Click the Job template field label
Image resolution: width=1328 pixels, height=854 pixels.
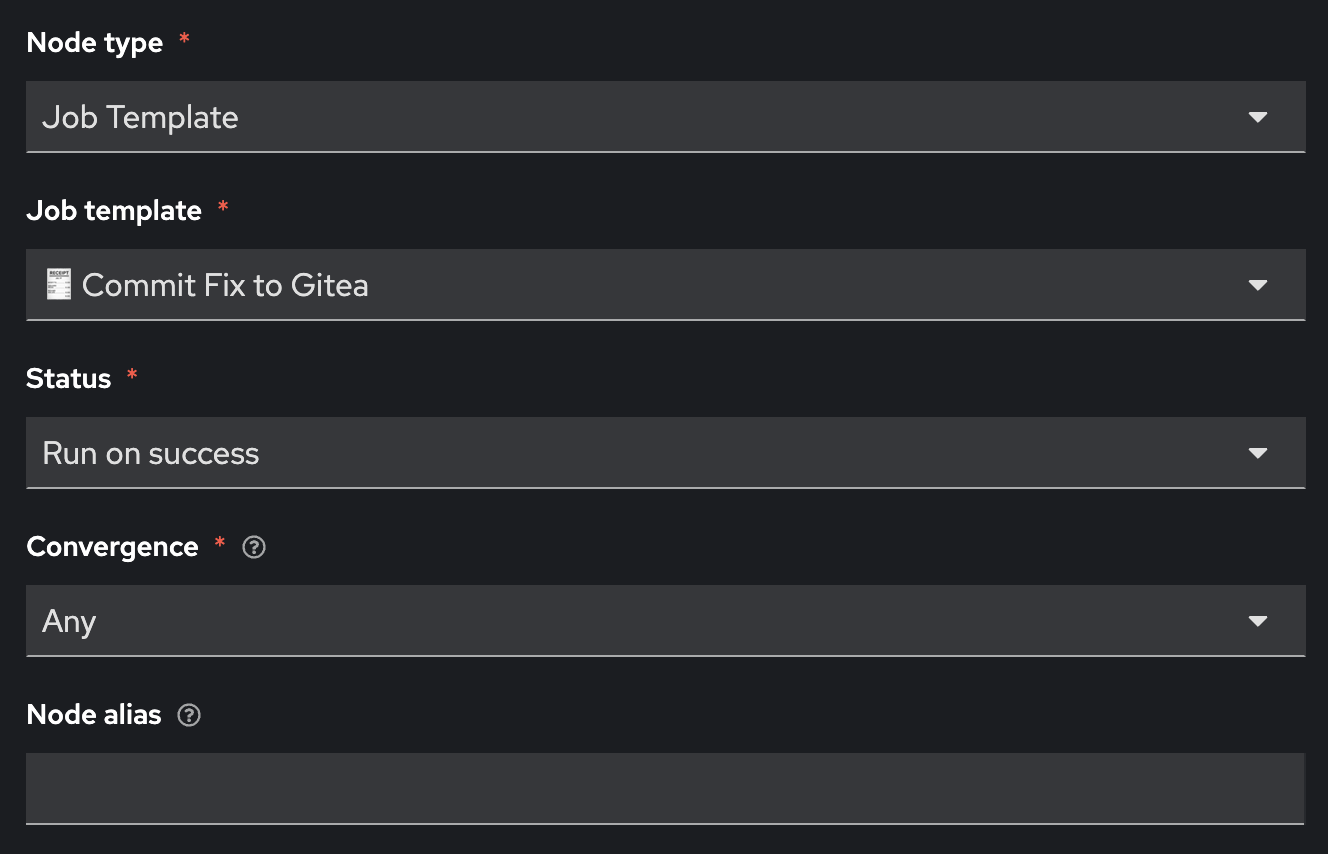114,211
